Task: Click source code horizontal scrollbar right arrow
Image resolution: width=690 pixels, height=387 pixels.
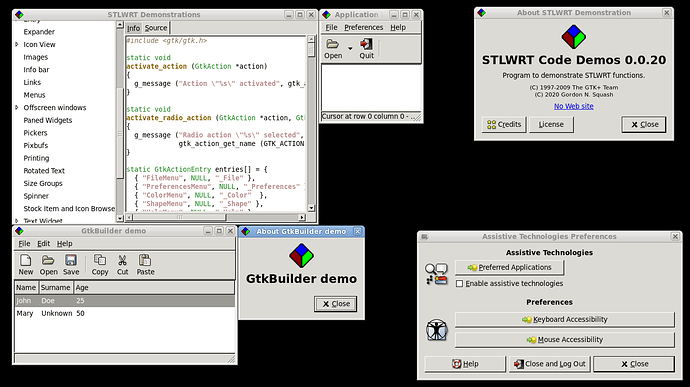Action: click(301, 217)
